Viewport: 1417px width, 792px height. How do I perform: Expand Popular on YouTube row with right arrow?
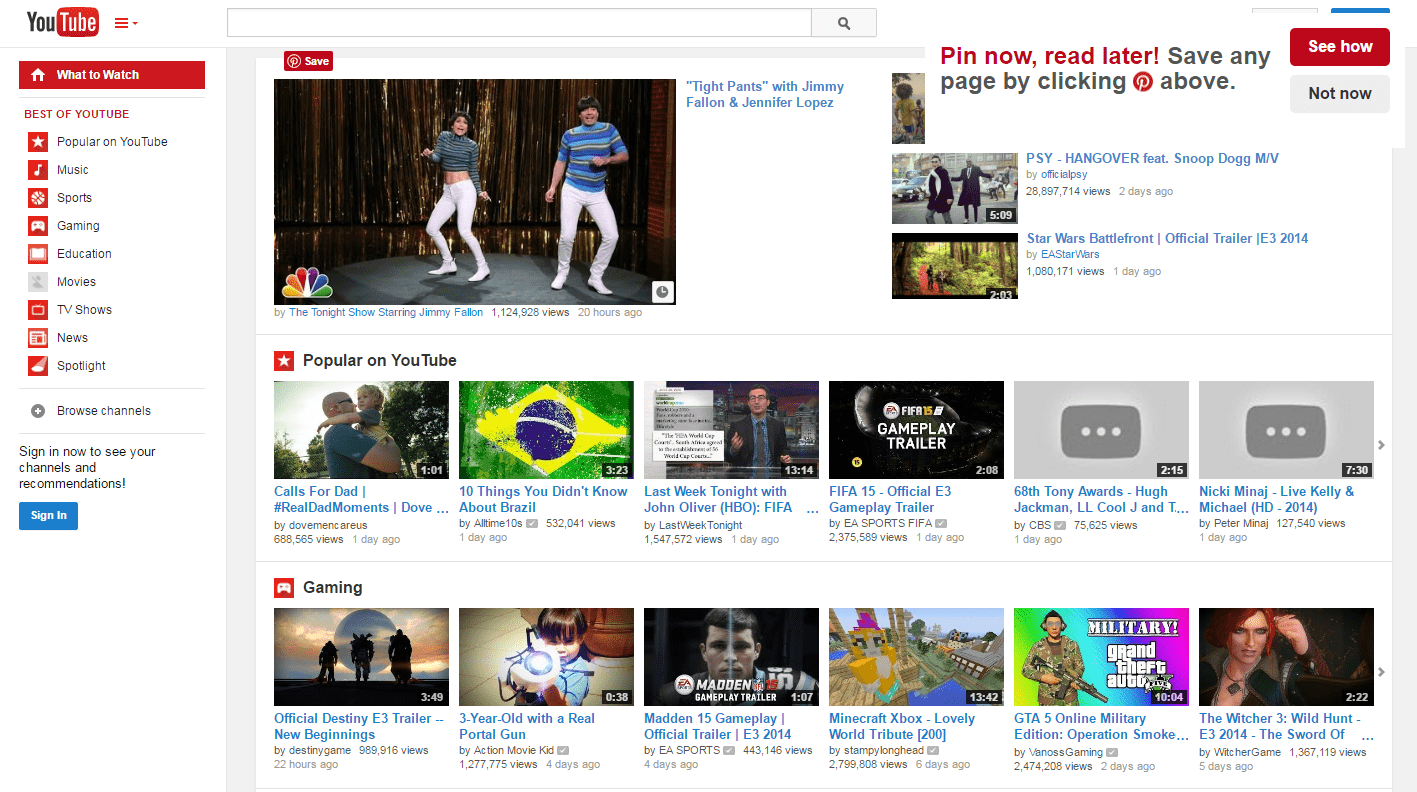tap(1382, 445)
